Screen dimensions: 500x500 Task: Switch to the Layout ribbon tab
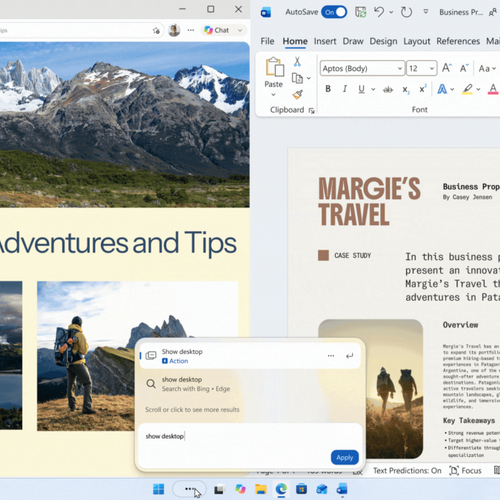tap(417, 41)
